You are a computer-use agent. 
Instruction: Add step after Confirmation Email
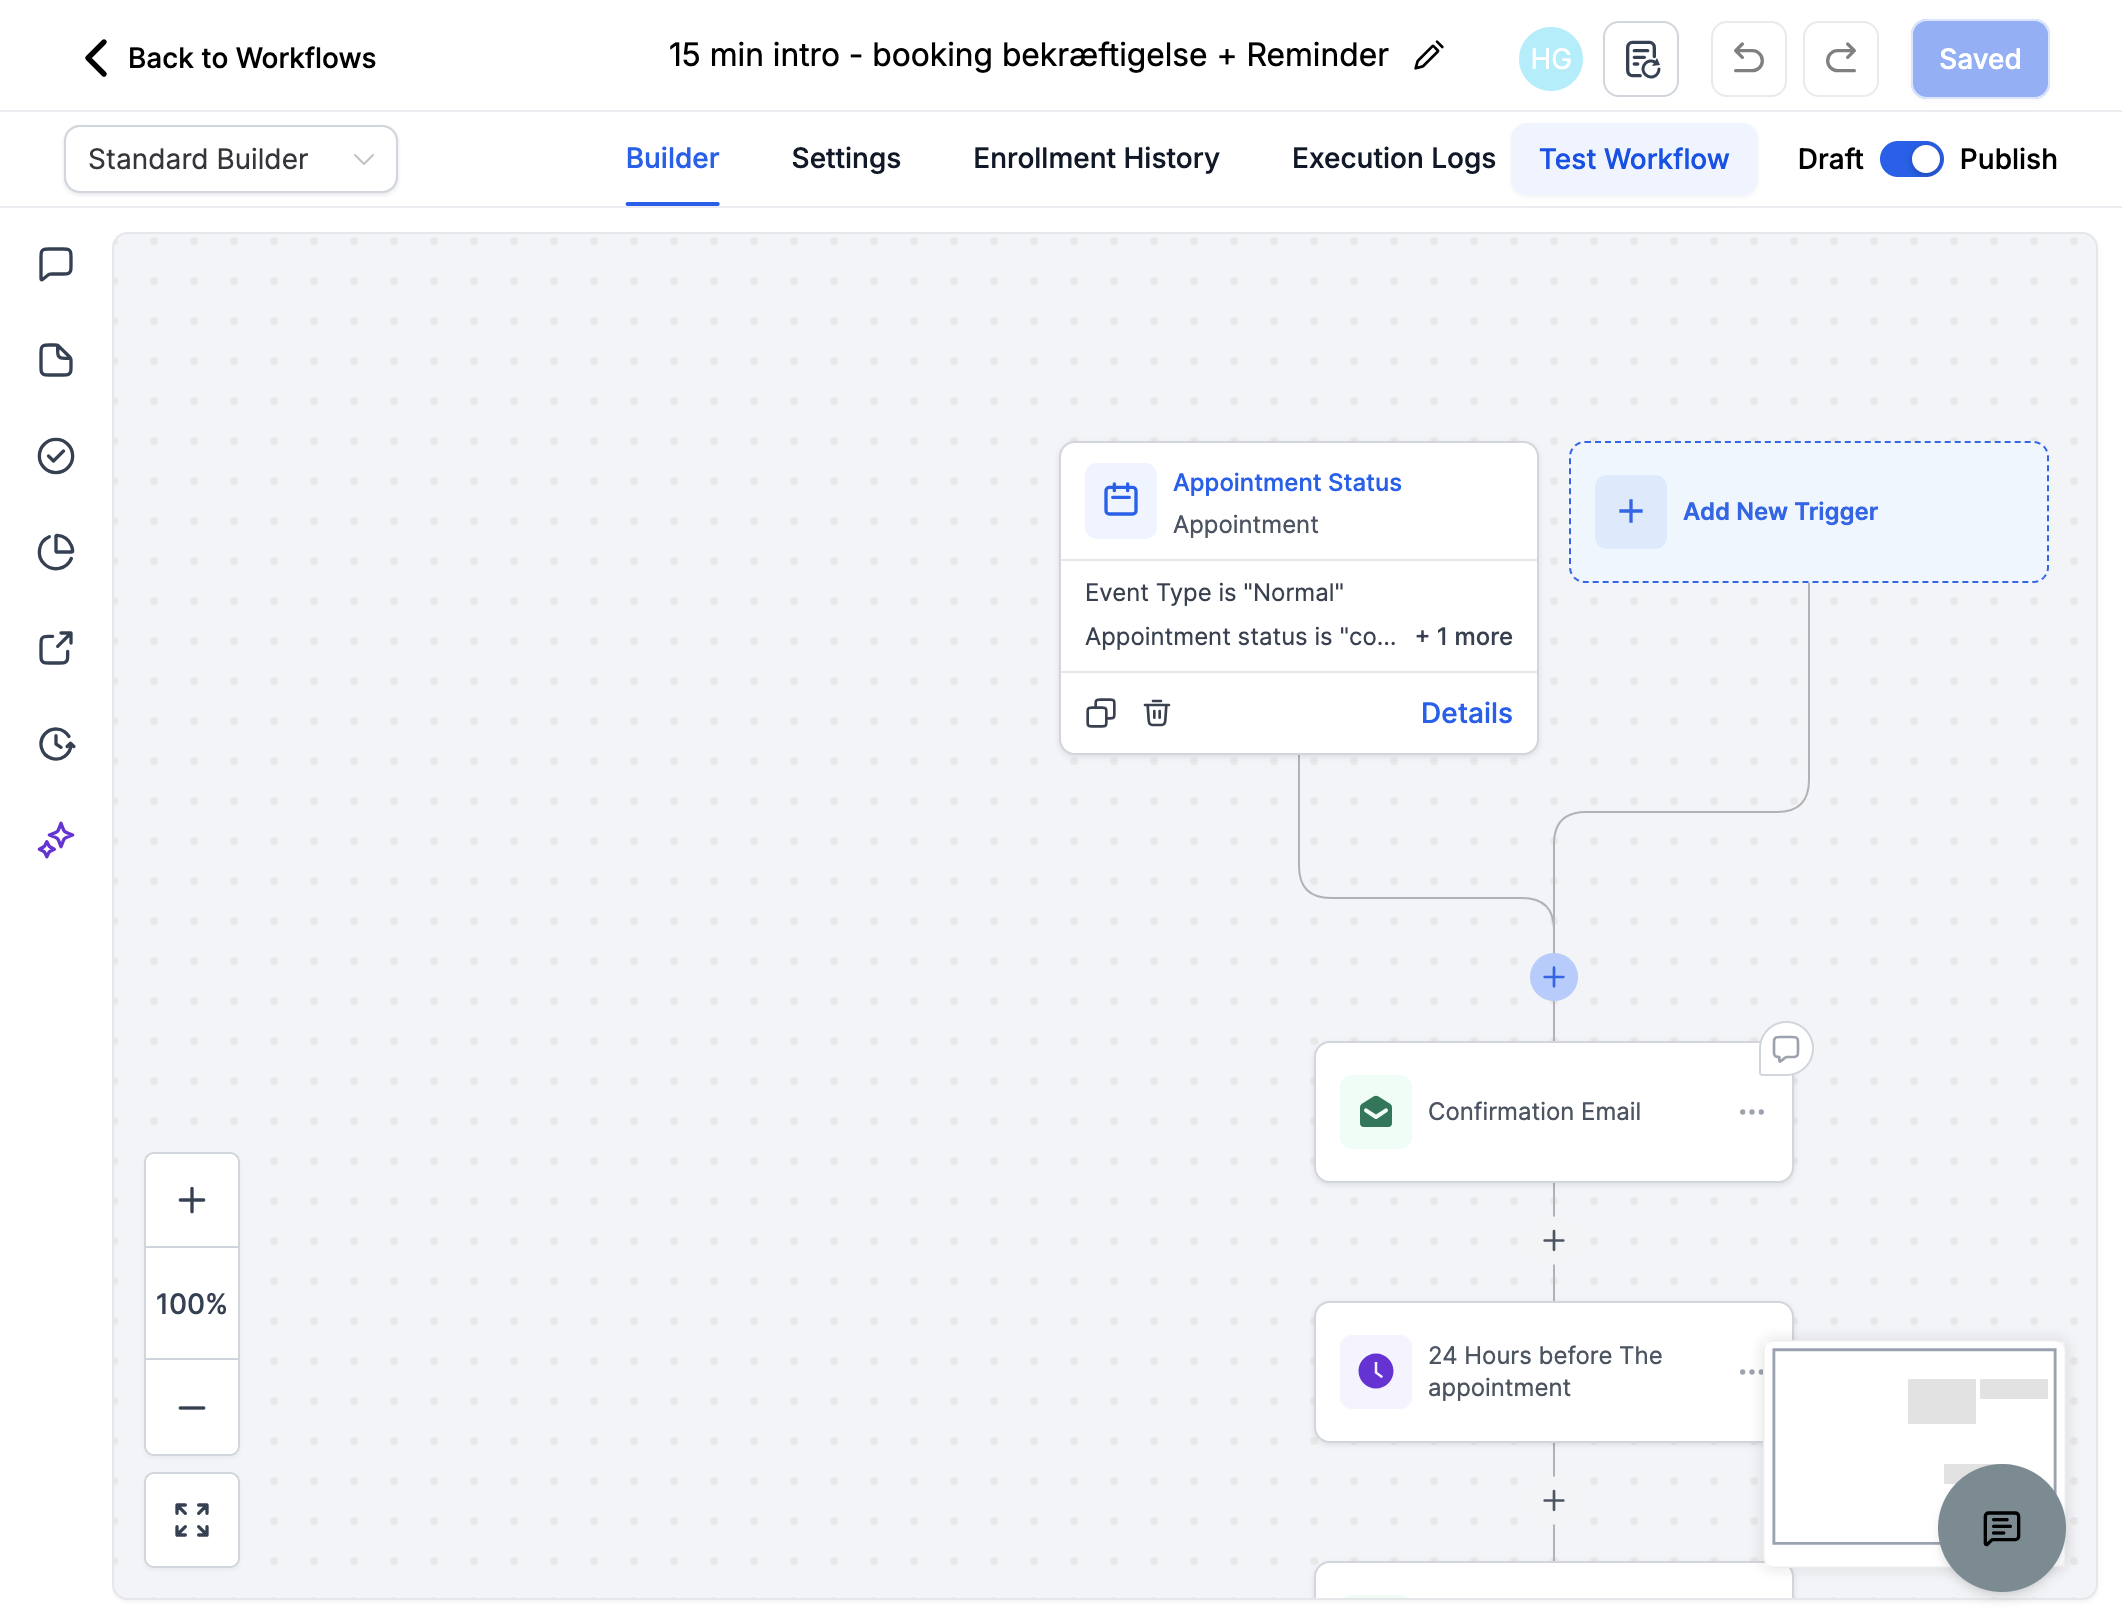tap(1554, 1241)
